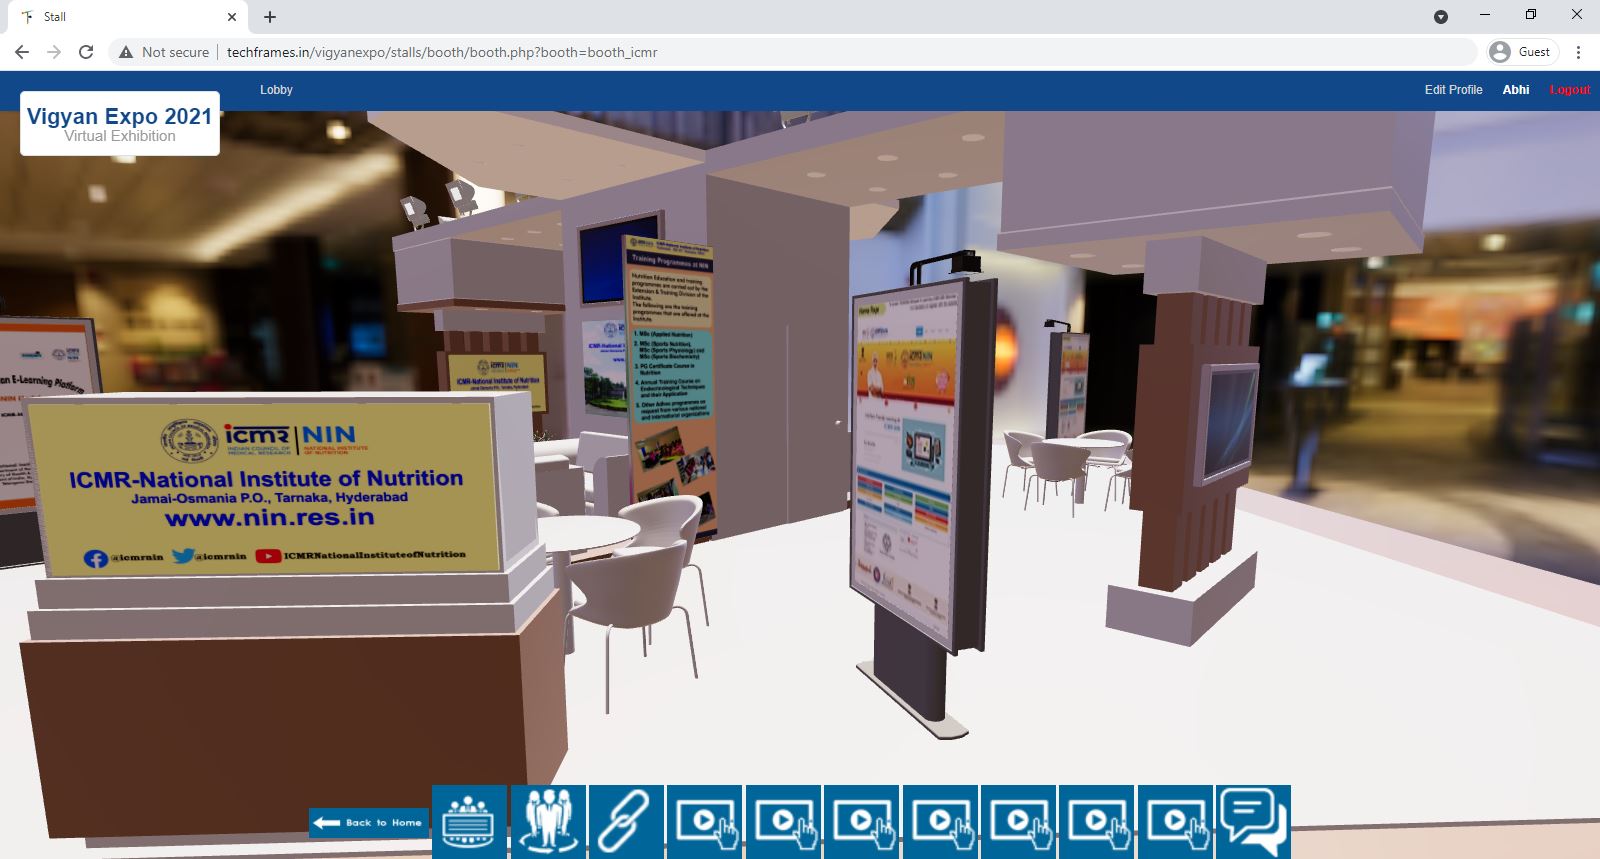The width and height of the screenshot is (1600, 859).
Task: Open the Training Programmes standee poster
Action: pyautogui.click(x=669, y=370)
